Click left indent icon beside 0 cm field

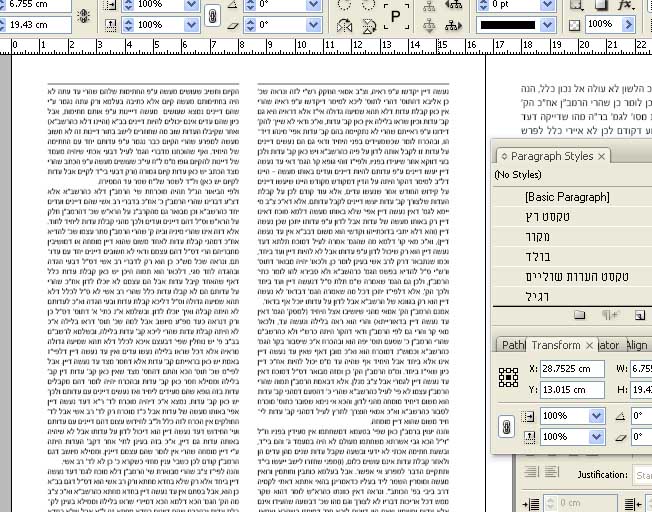531,504
